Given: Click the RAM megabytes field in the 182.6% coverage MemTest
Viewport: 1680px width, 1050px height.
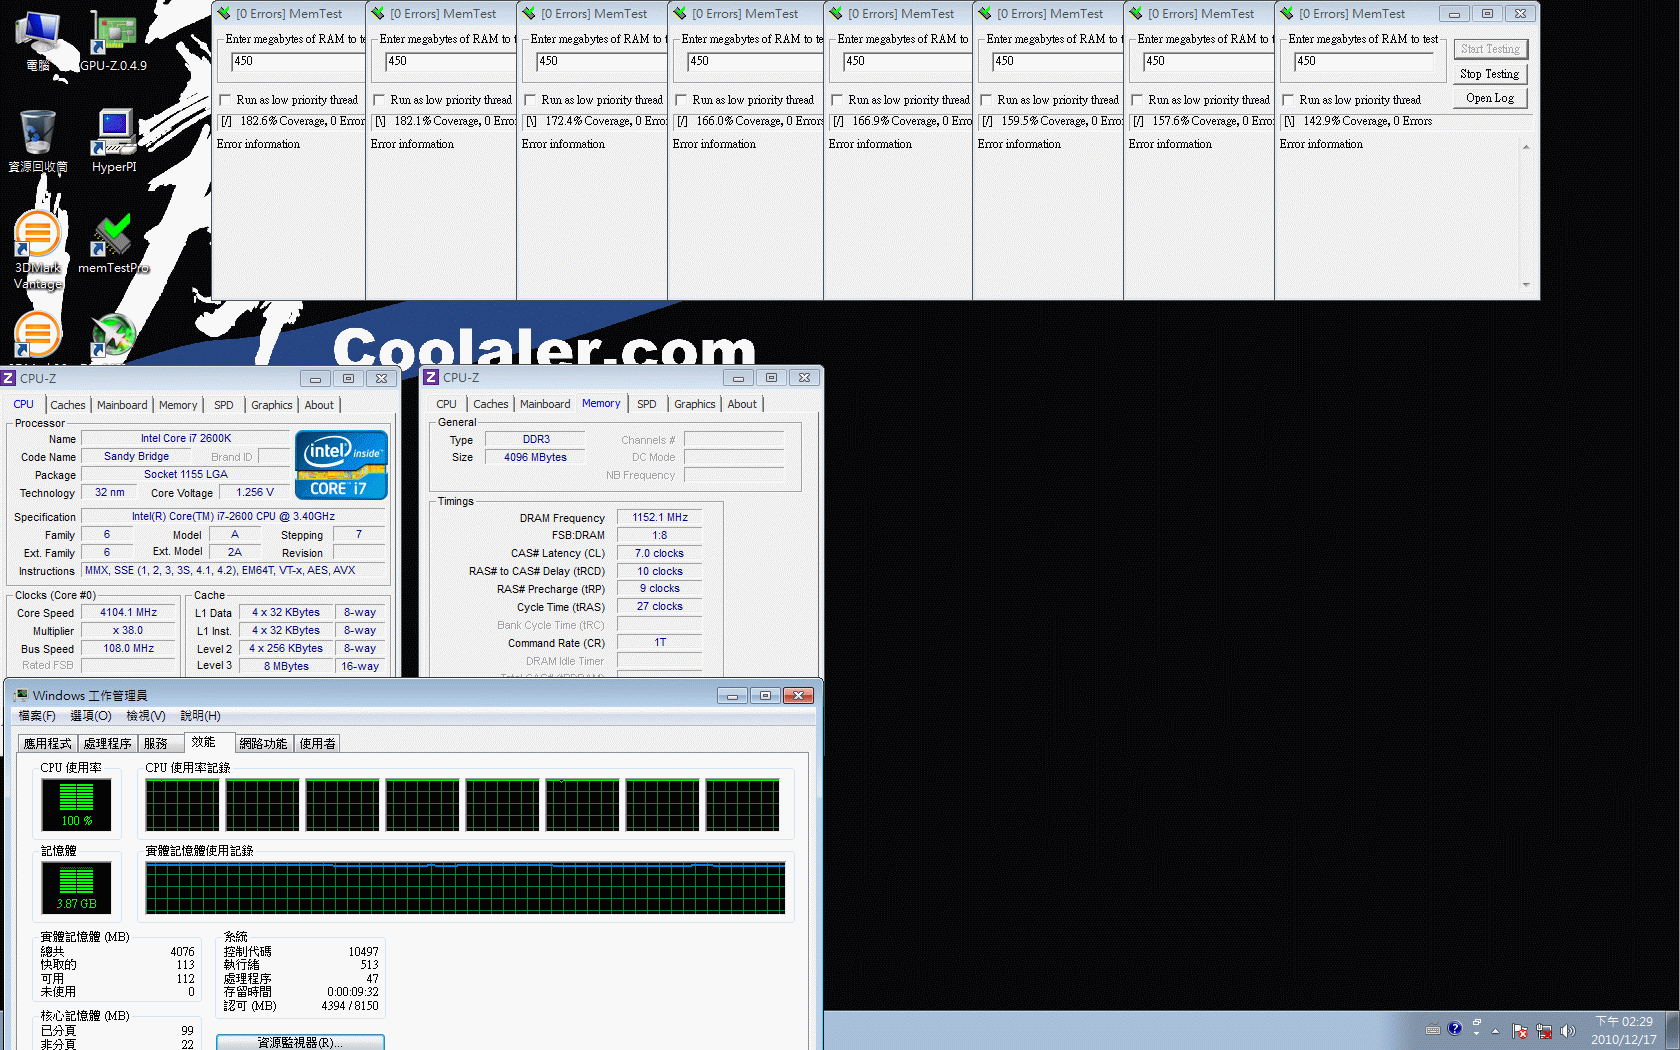Looking at the screenshot, I should [x=298, y=61].
